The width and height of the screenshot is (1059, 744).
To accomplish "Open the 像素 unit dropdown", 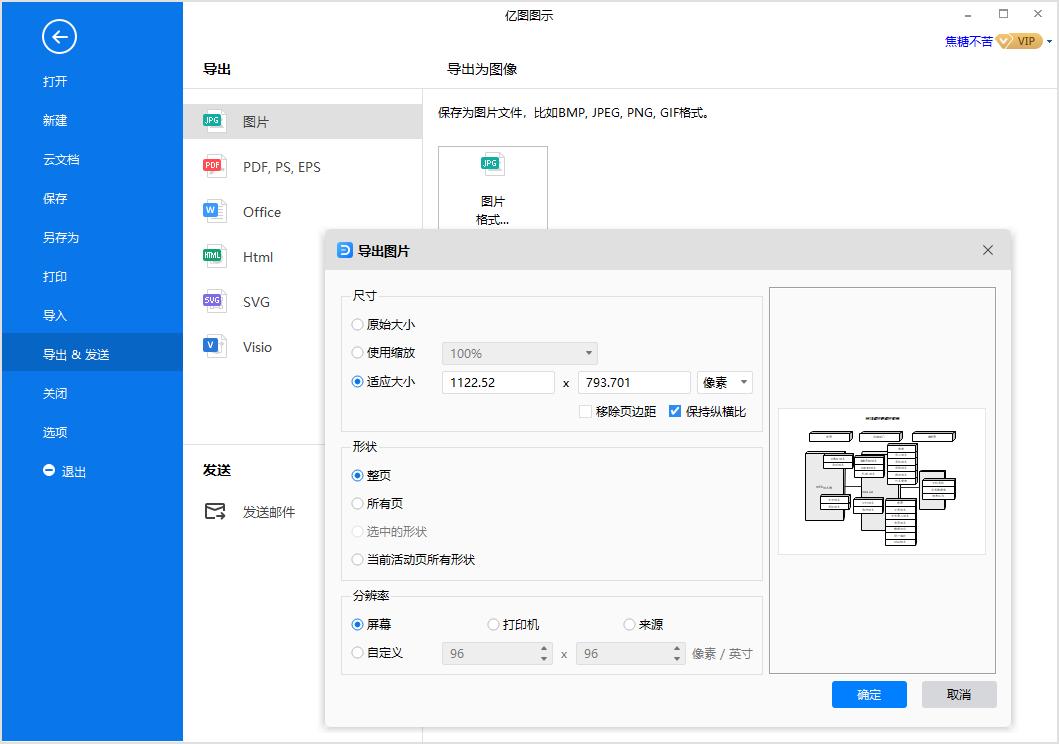I will (x=725, y=381).
